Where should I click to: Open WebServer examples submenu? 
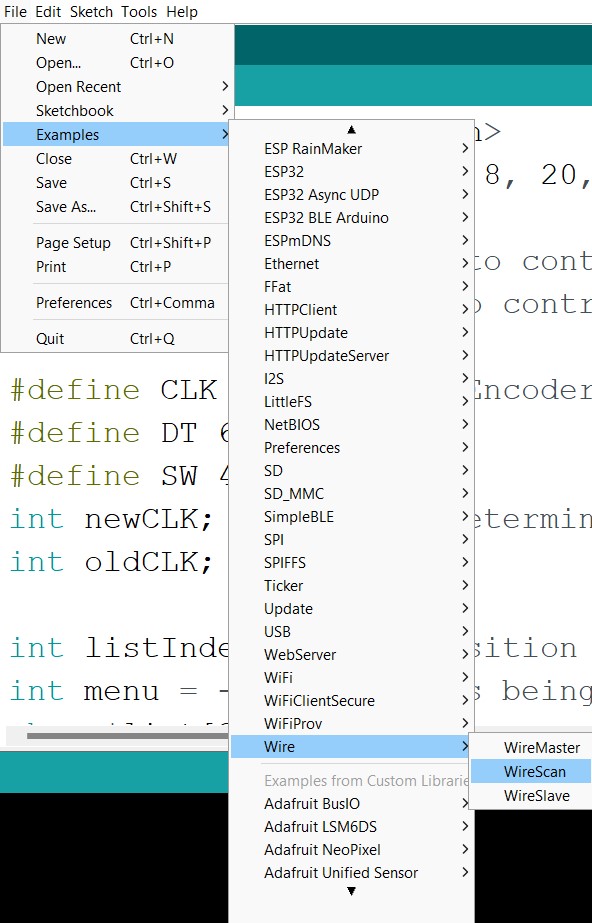(351, 655)
